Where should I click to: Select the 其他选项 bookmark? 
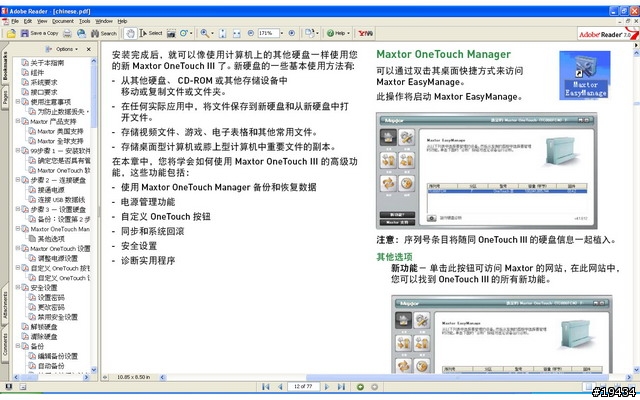[x=51, y=239]
